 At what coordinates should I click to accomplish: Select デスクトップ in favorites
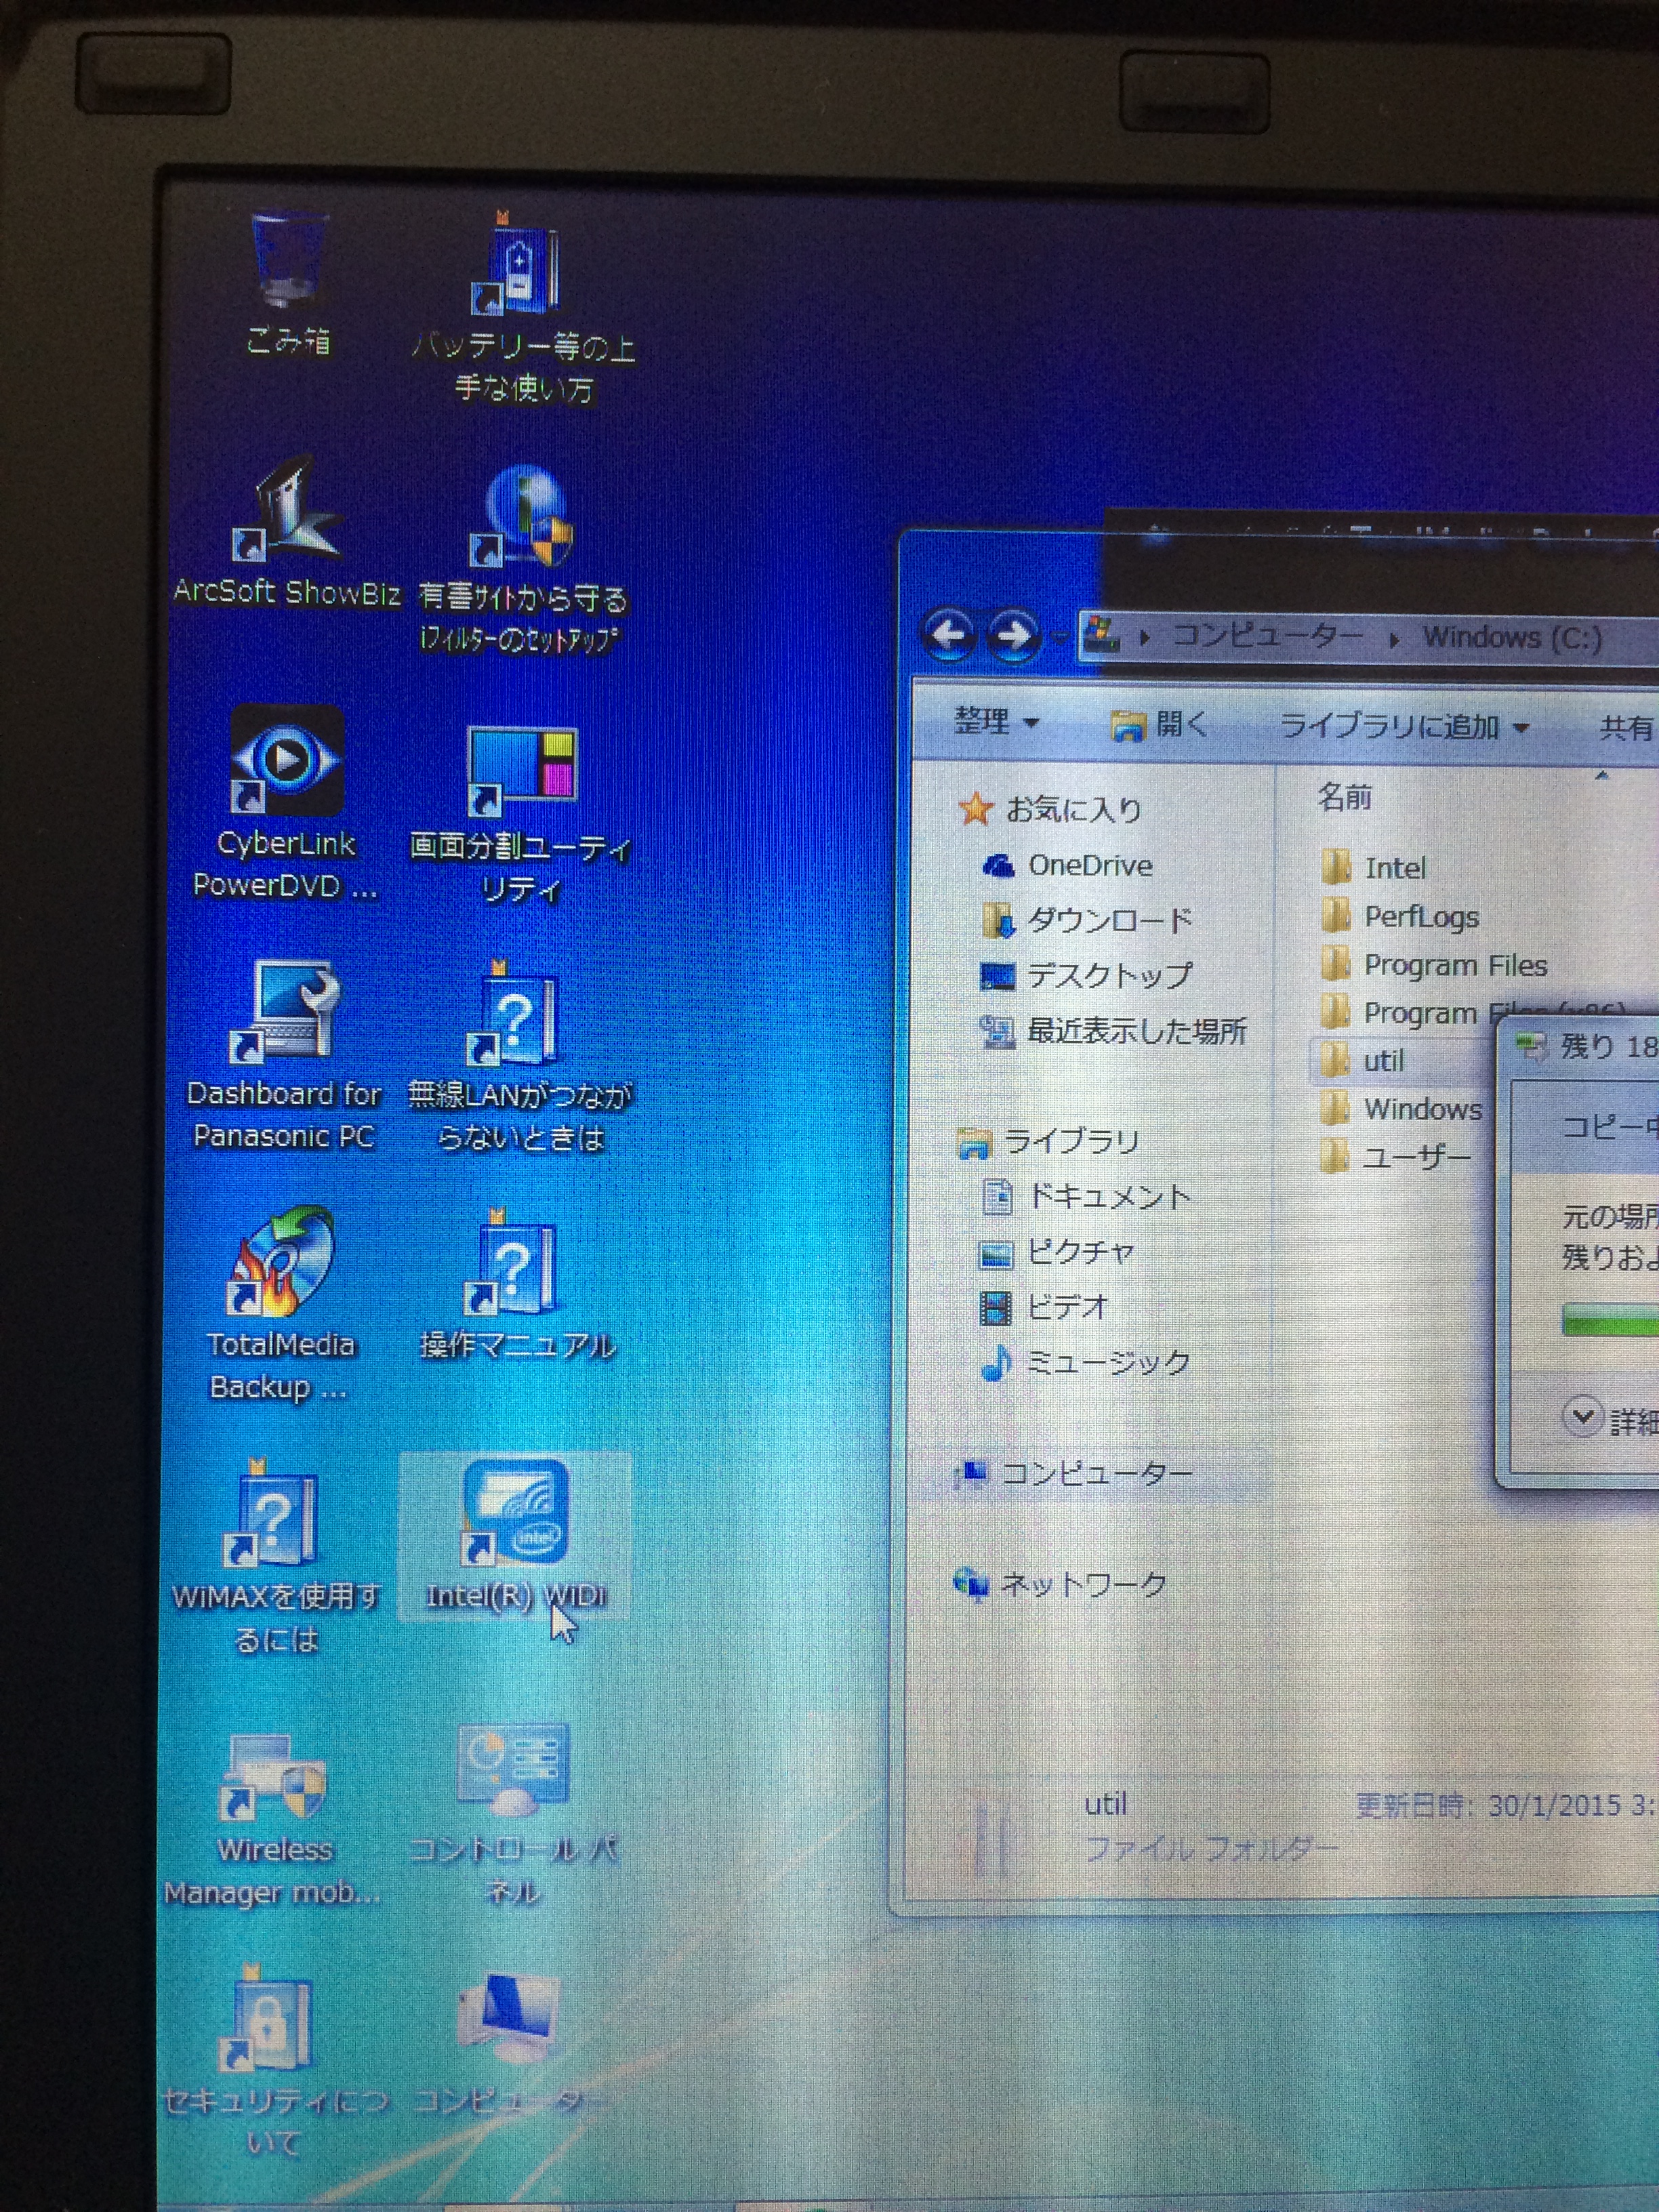click(x=1086, y=975)
